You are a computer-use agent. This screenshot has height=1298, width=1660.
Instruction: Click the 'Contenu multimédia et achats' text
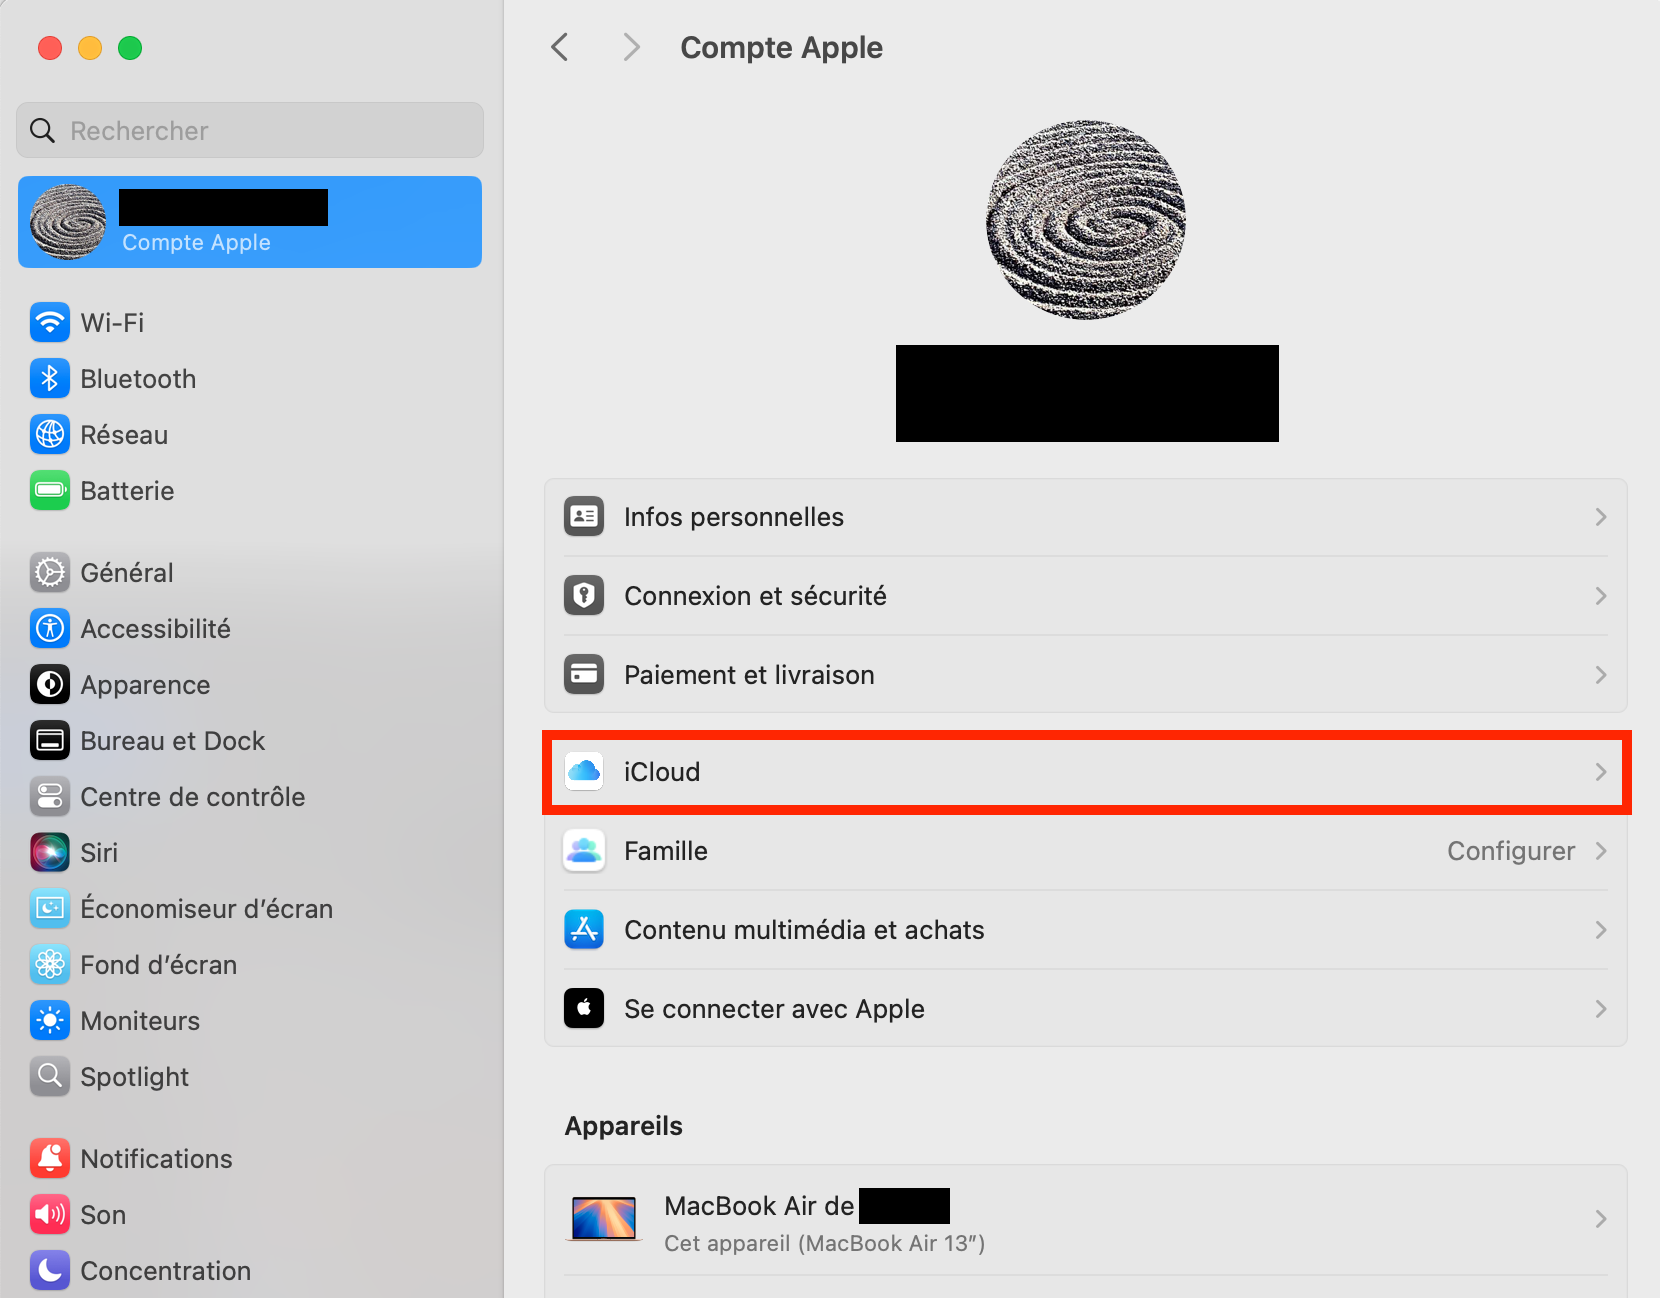coord(804,930)
